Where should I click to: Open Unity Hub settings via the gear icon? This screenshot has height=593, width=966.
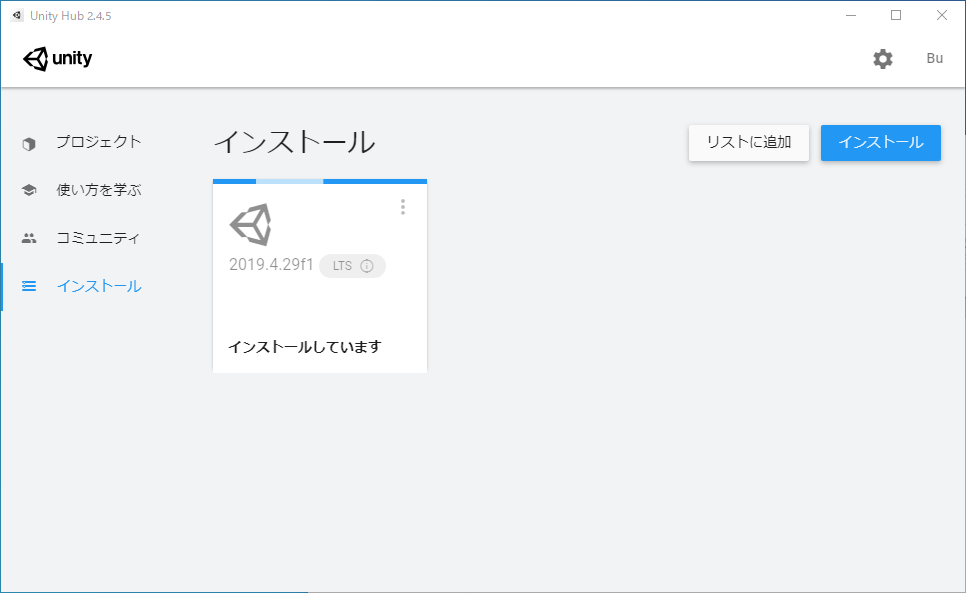882,58
